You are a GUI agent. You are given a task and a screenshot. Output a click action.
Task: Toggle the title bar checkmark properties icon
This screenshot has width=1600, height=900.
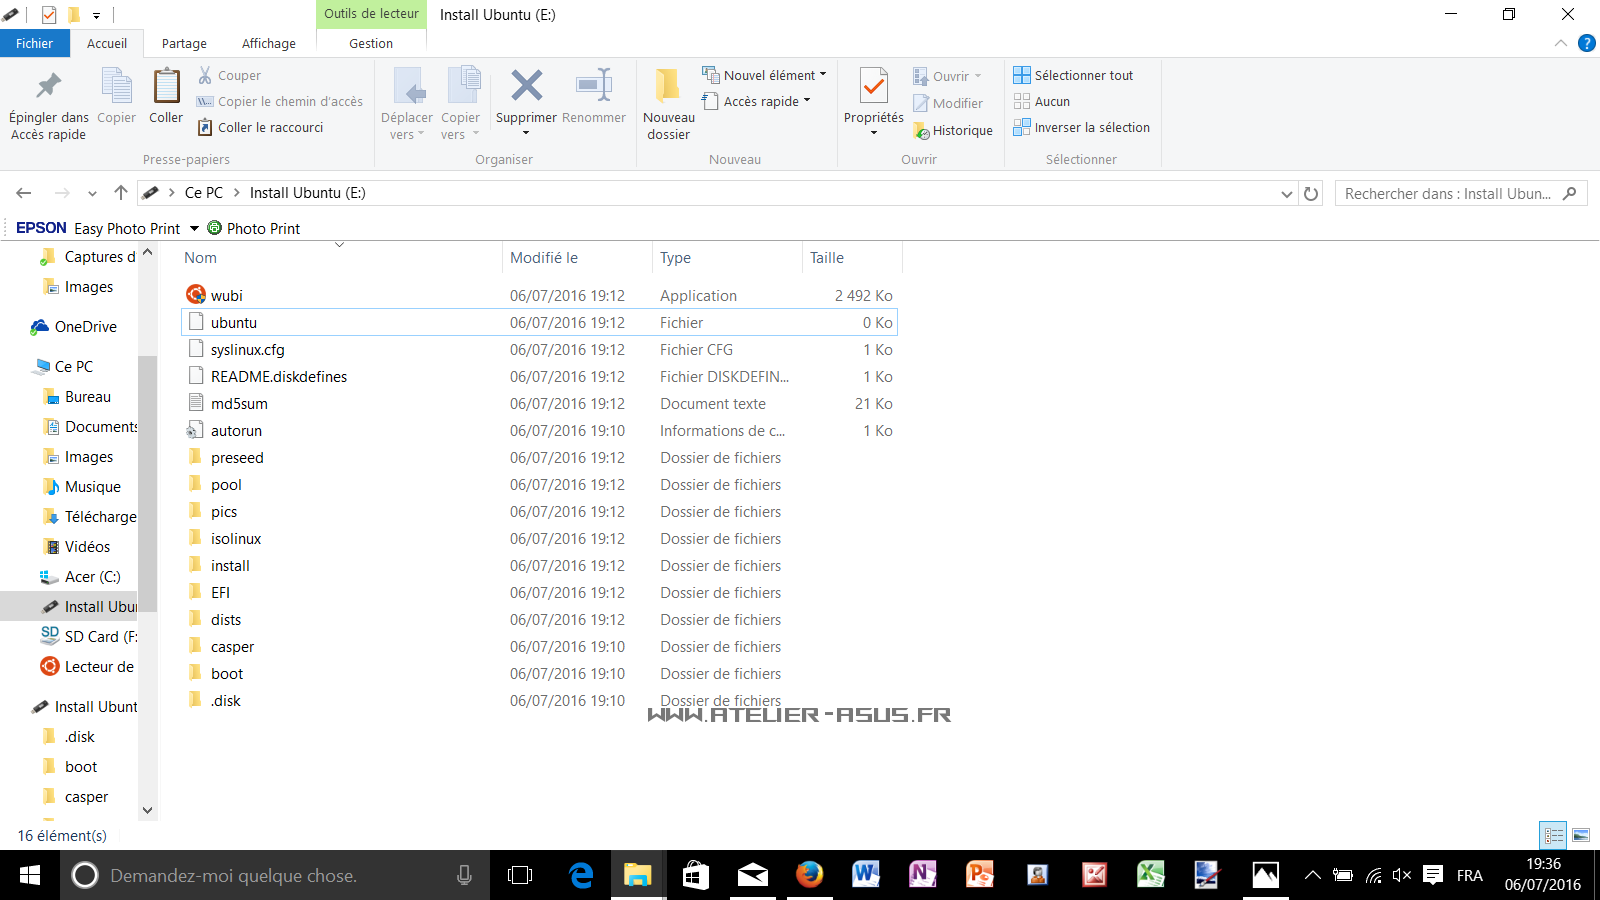click(x=48, y=15)
